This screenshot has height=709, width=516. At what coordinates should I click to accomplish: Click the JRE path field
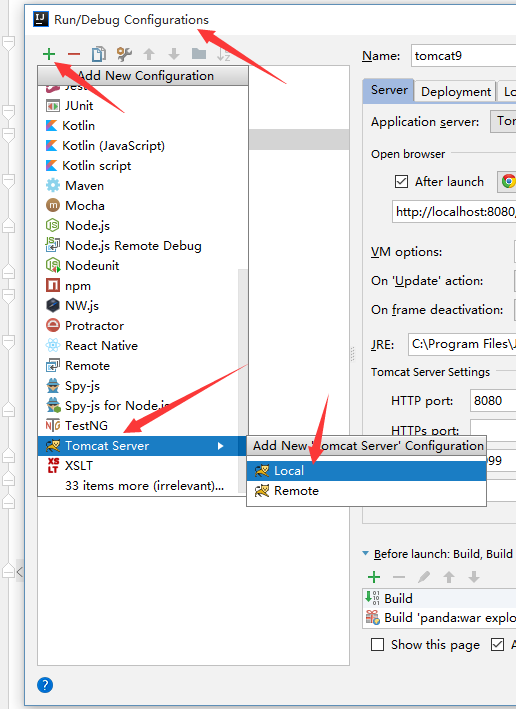tap(462, 344)
